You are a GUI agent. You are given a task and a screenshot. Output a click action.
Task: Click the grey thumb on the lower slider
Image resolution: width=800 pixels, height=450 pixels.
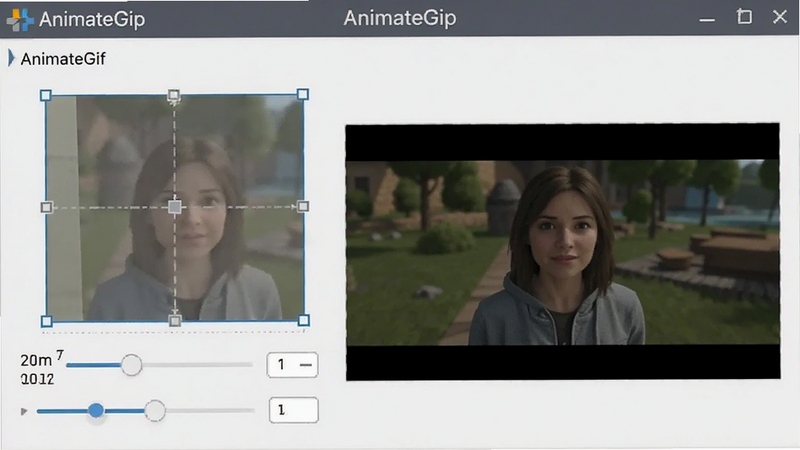point(155,410)
